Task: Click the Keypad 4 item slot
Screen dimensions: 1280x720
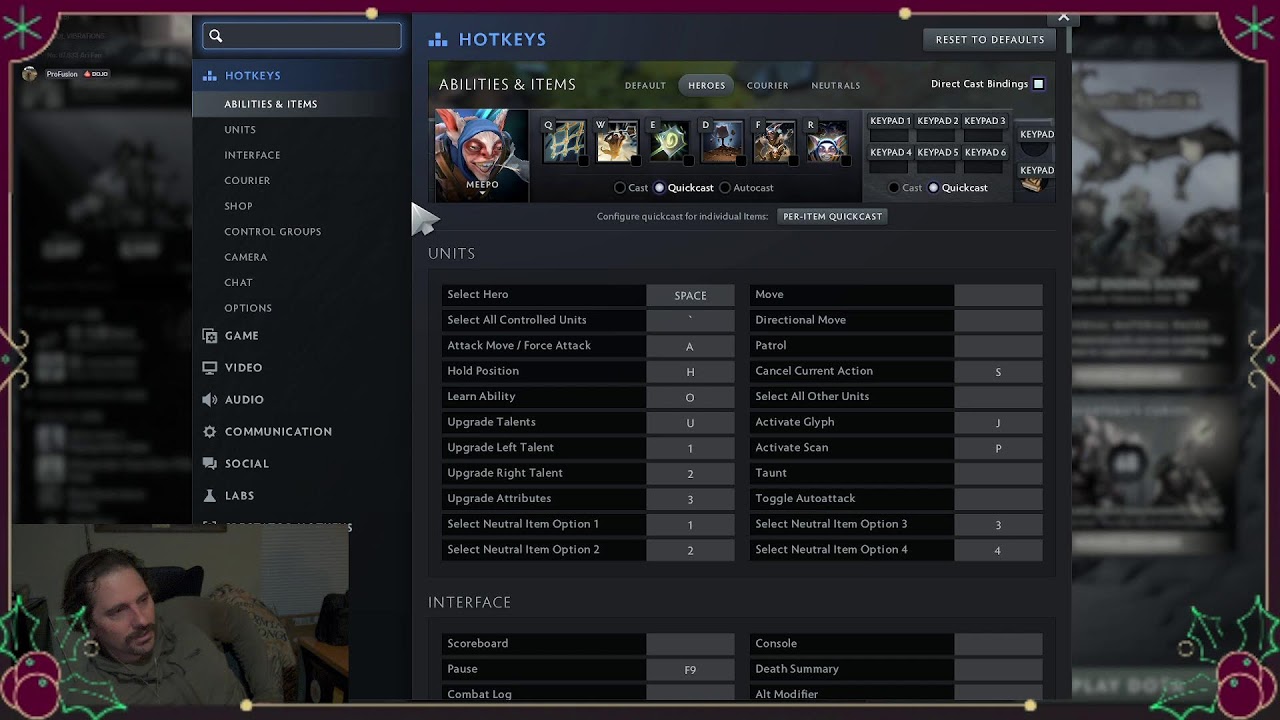Action: point(890,159)
